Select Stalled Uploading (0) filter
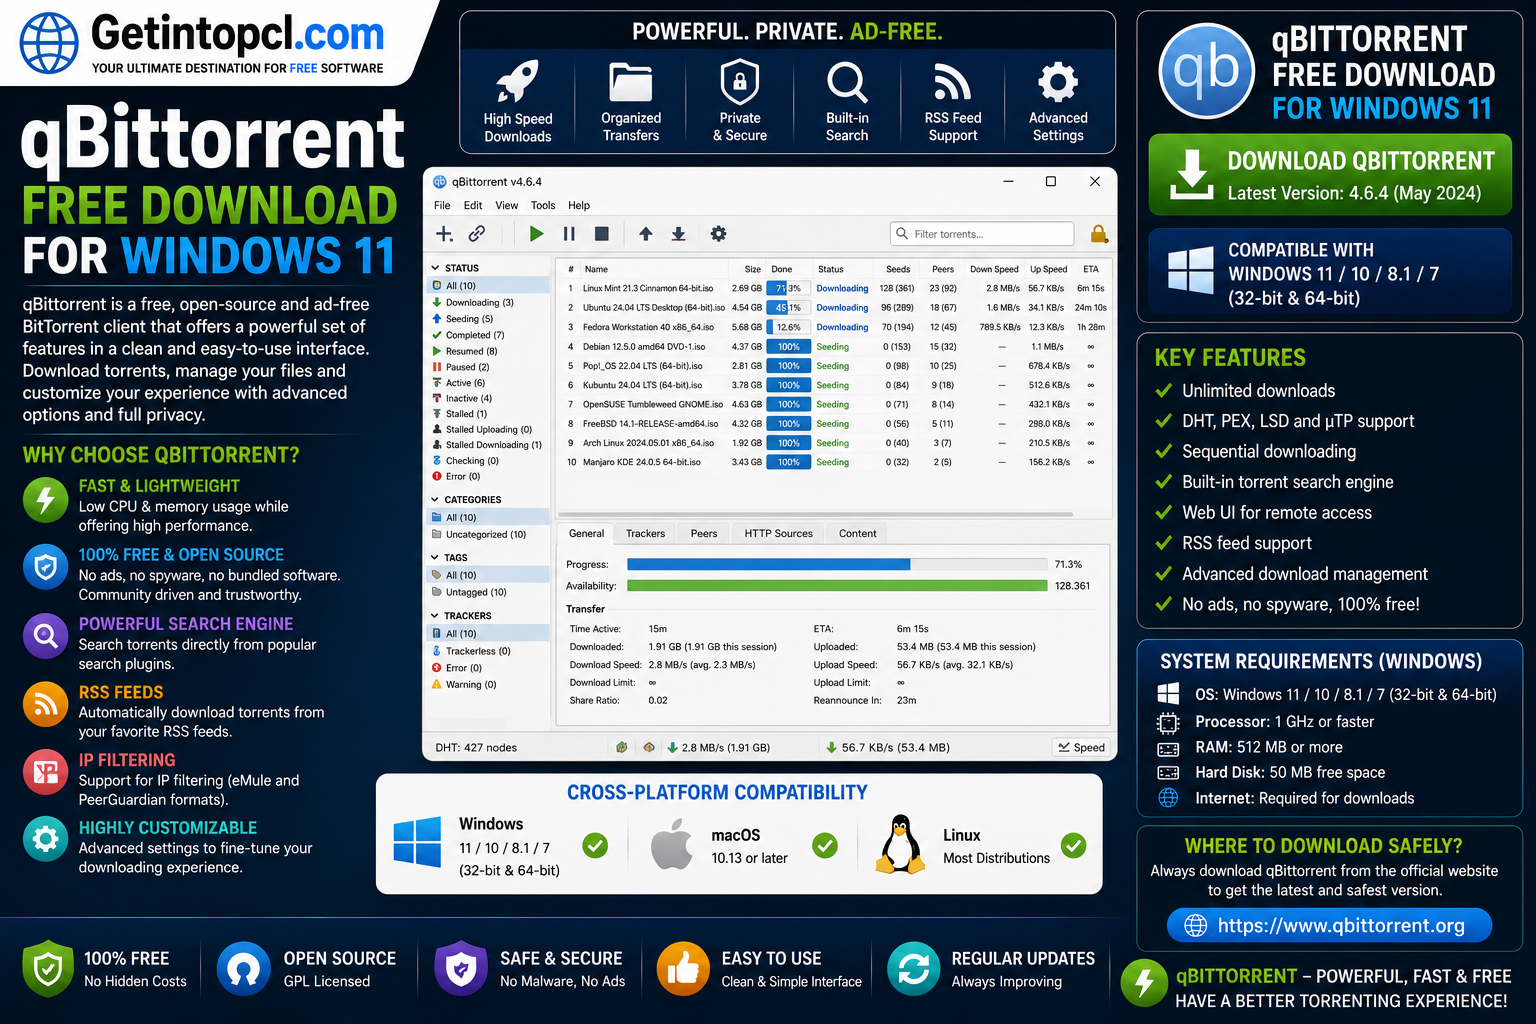The image size is (1536, 1024). tap(488, 429)
